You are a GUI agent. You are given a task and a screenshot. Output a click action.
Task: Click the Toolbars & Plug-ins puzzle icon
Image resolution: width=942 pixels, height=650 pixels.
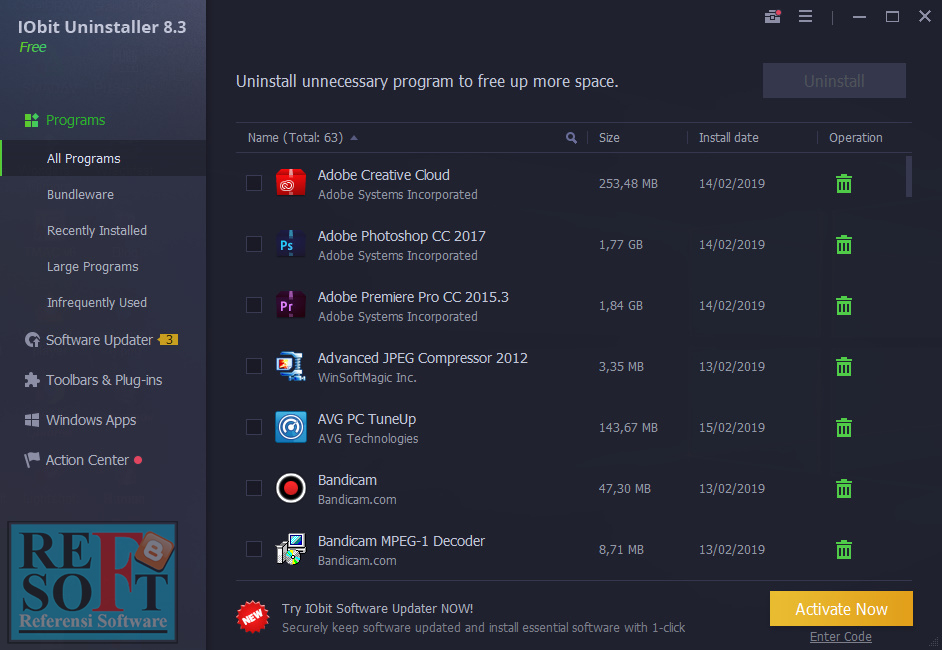tap(32, 380)
